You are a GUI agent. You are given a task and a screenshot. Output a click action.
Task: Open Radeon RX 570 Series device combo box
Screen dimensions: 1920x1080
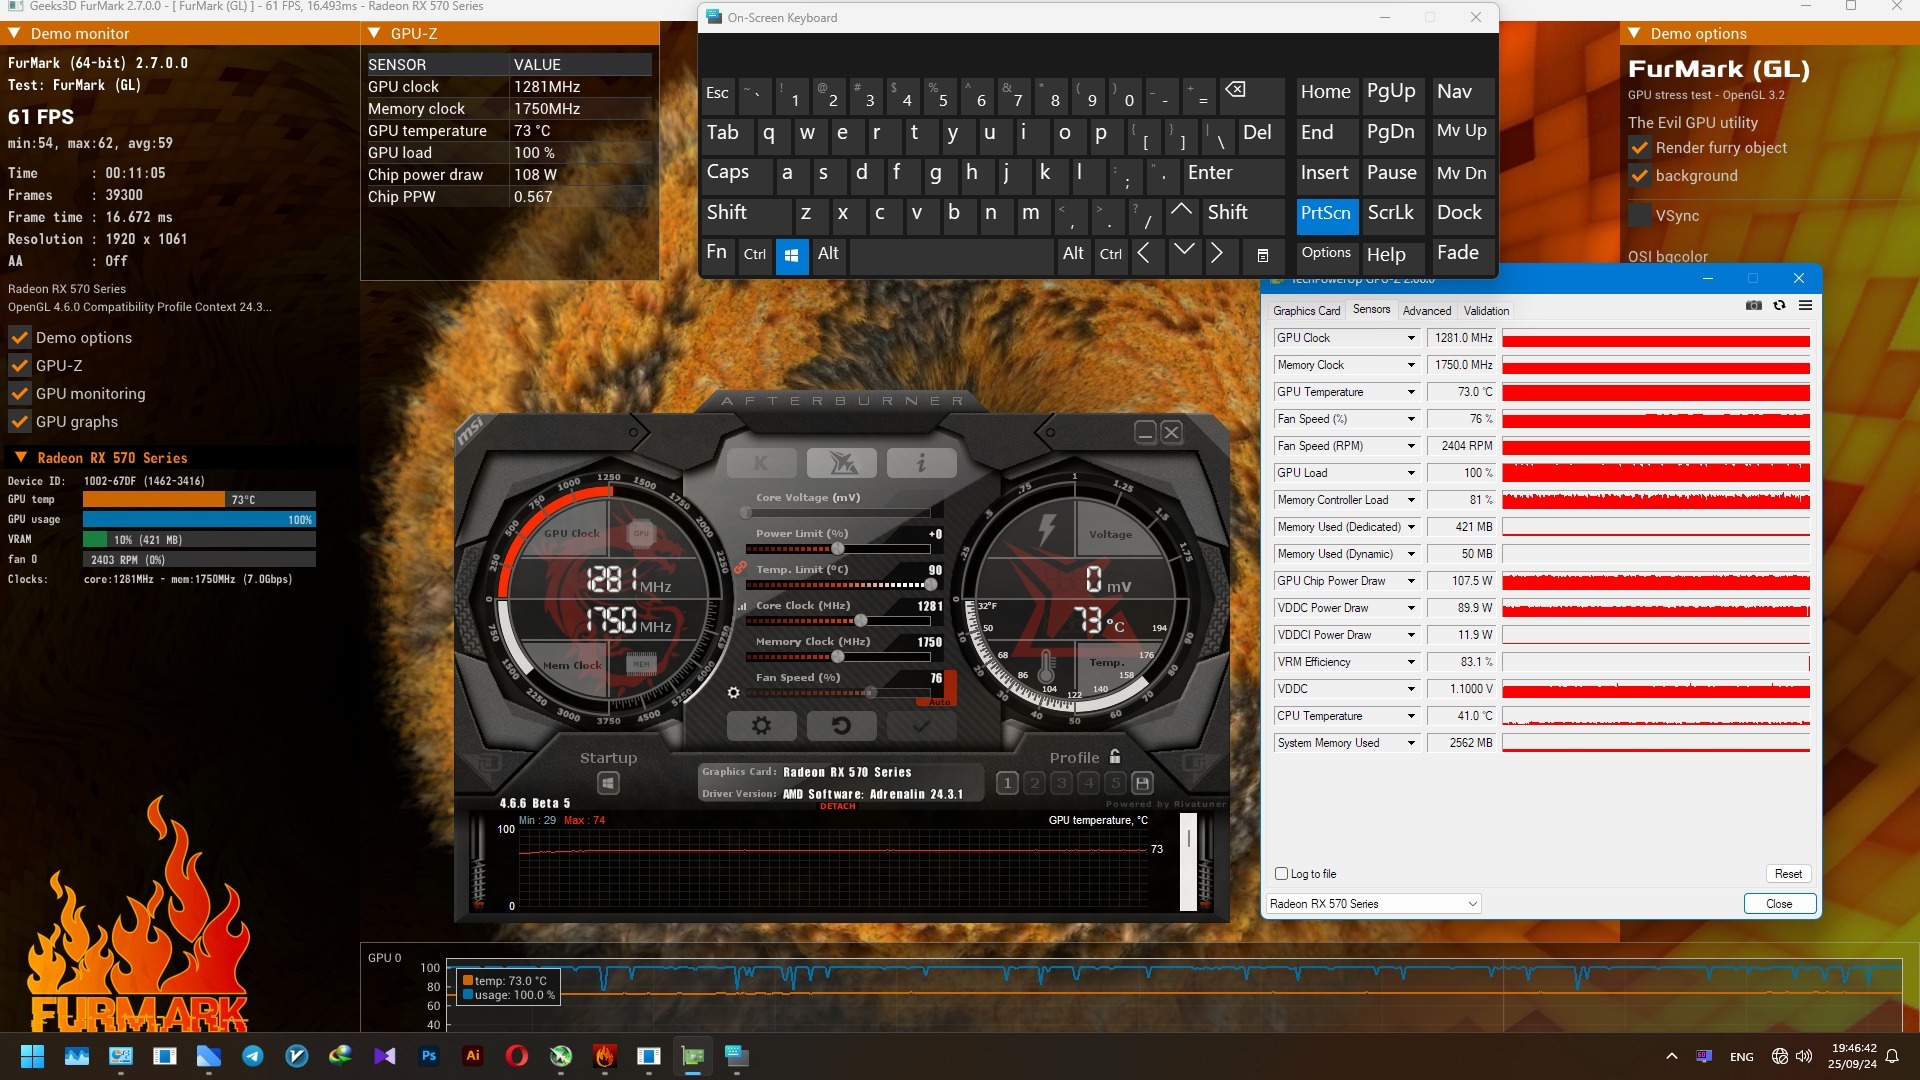pos(1373,904)
